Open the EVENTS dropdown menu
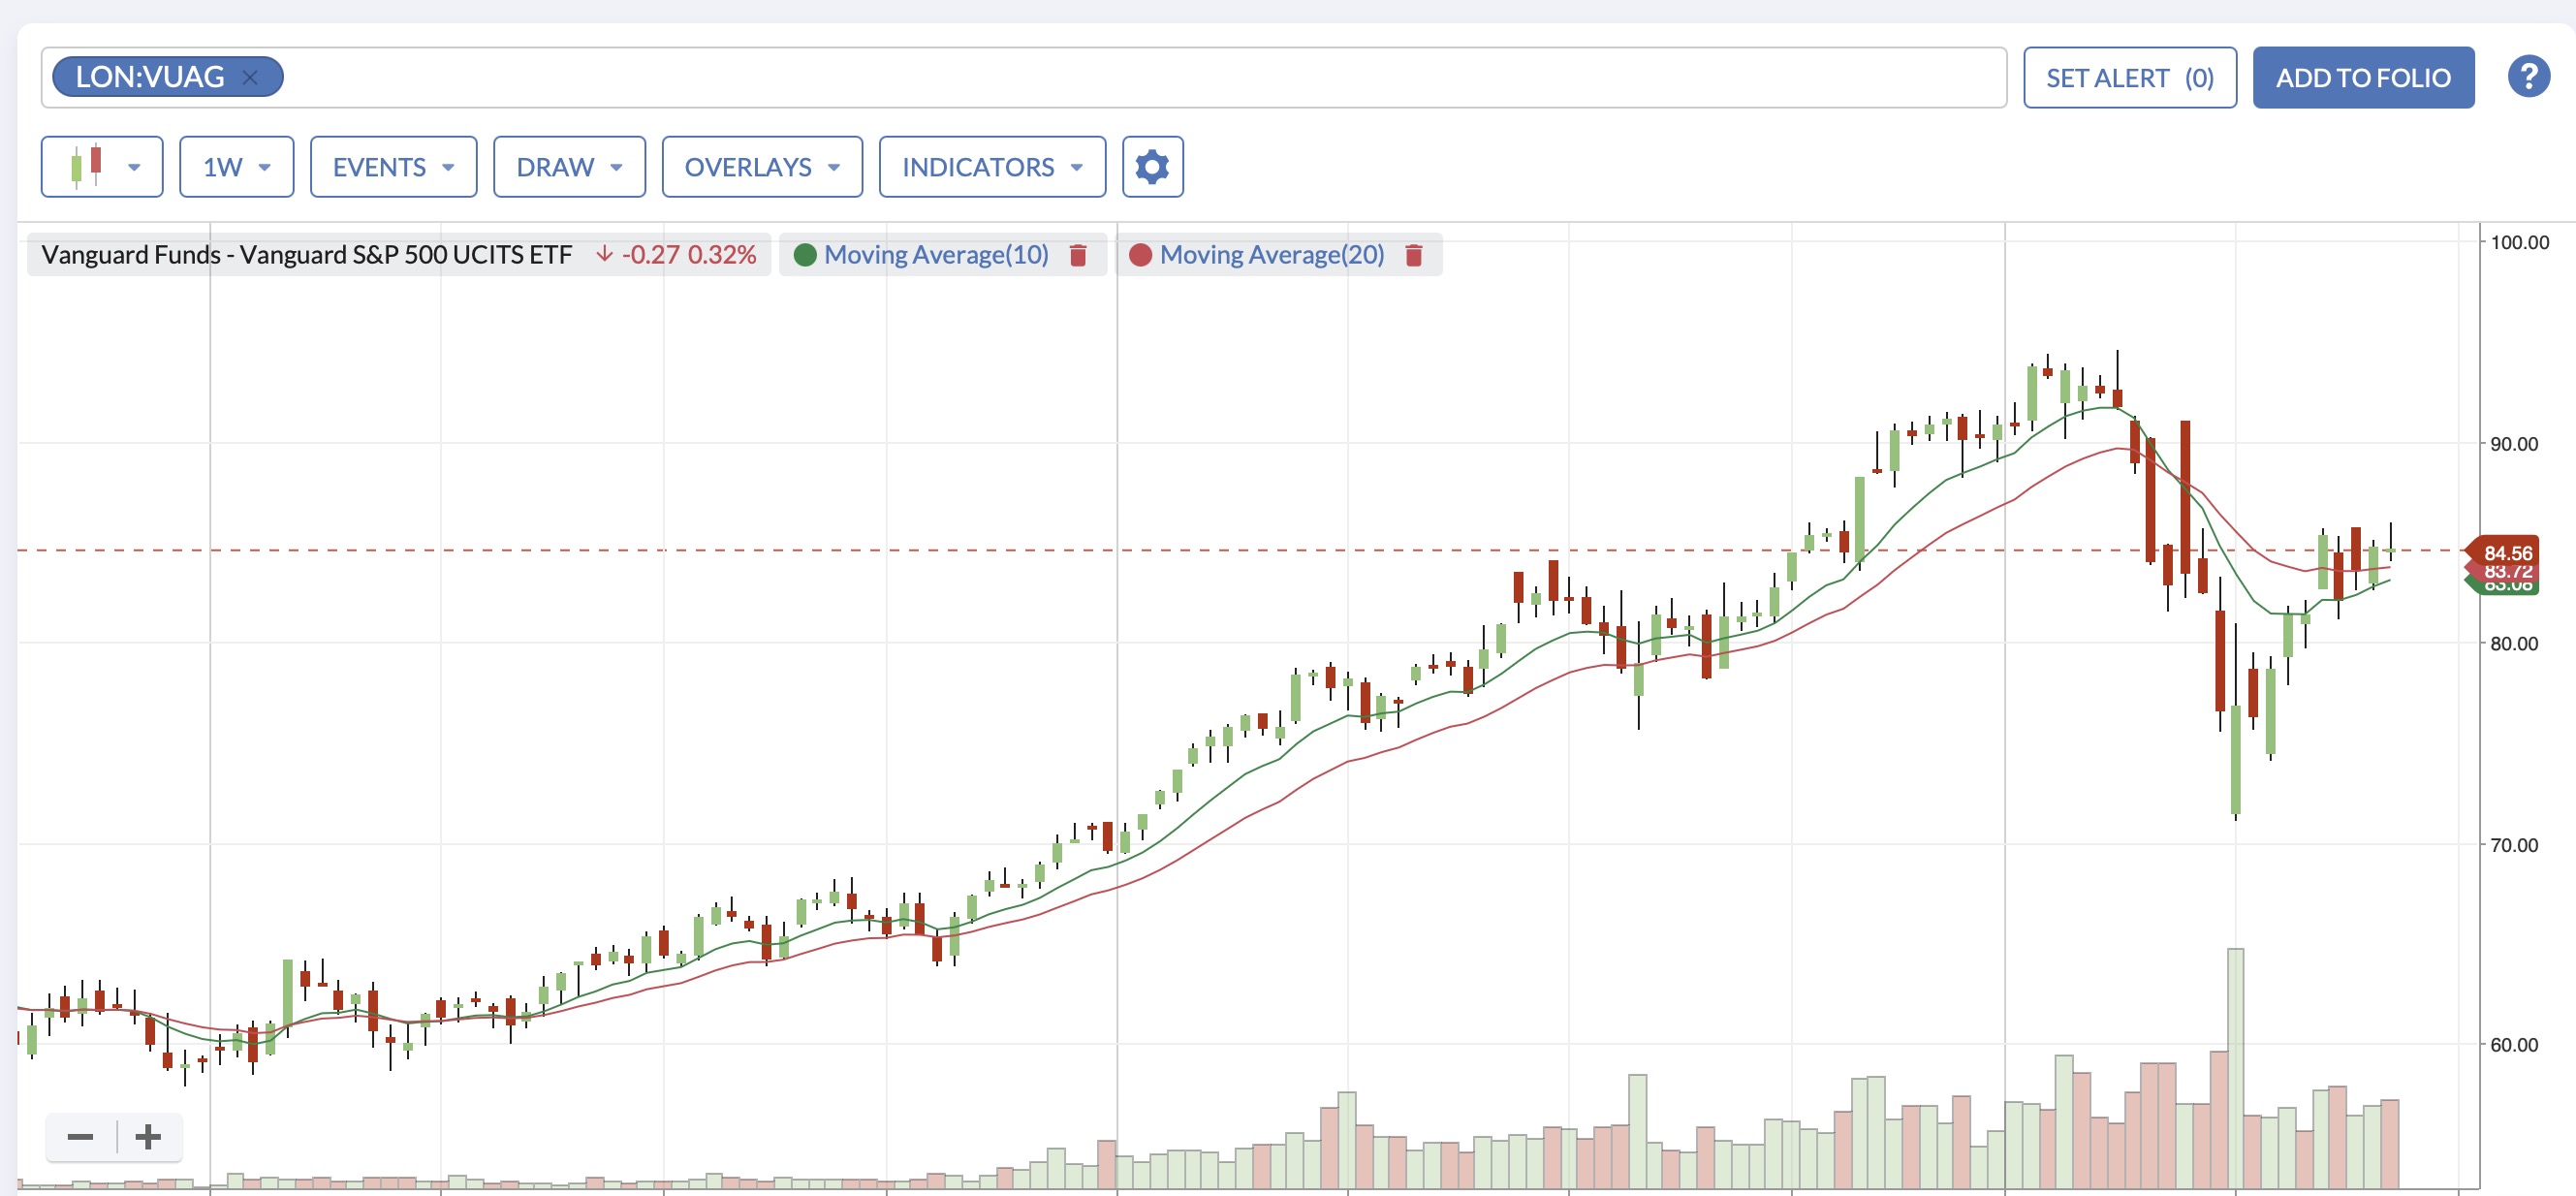2576x1196 pixels. pyautogui.click(x=393, y=166)
